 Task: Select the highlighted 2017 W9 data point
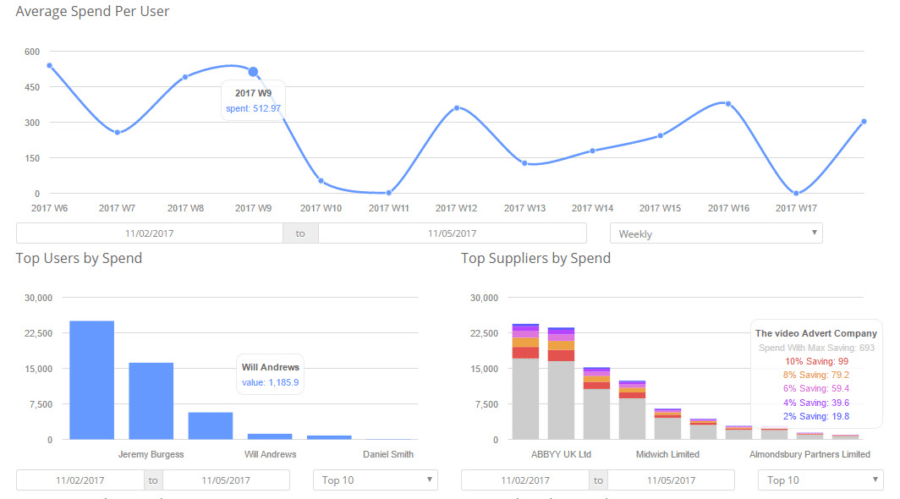[x=253, y=72]
